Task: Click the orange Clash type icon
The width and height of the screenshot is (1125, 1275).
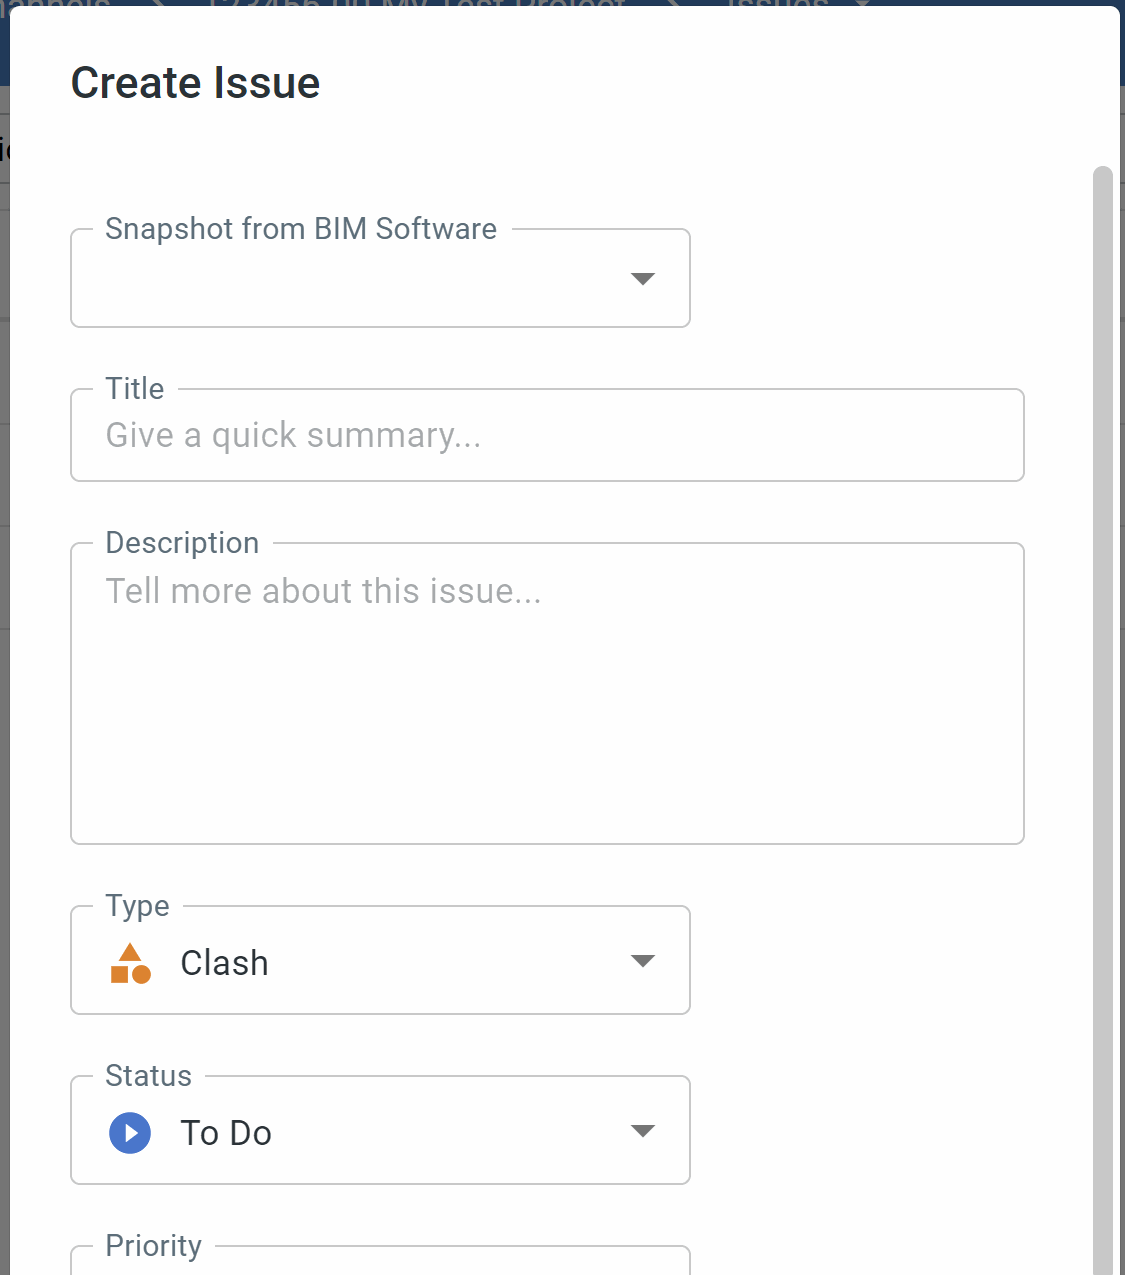Action: pos(130,963)
